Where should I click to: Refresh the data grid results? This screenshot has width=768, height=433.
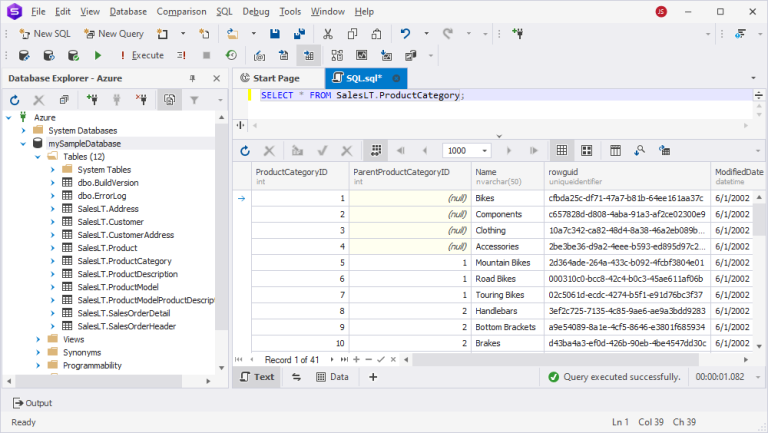(245, 151)
